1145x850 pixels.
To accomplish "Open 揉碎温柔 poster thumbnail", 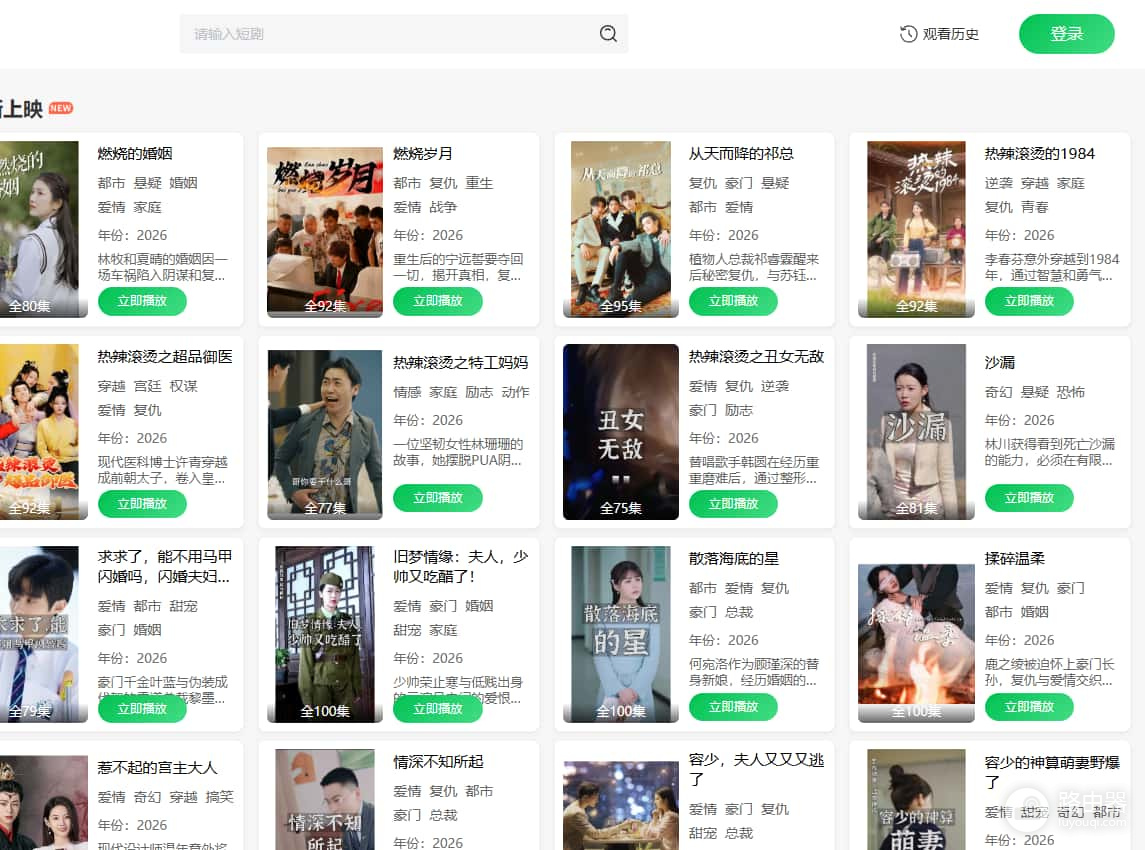I will tap(916, 643).
